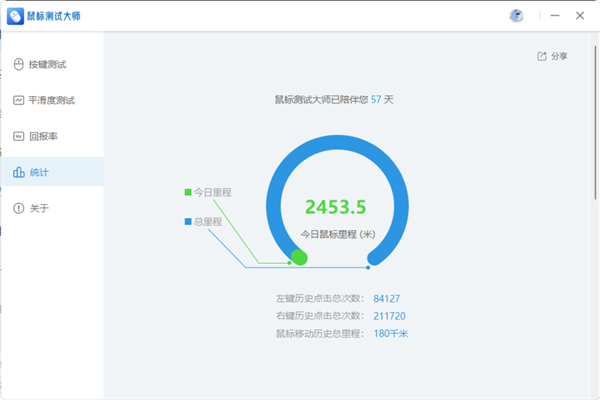Click the 分享 share button
Viewport: 600px width, 400px height.
point(552,56)
